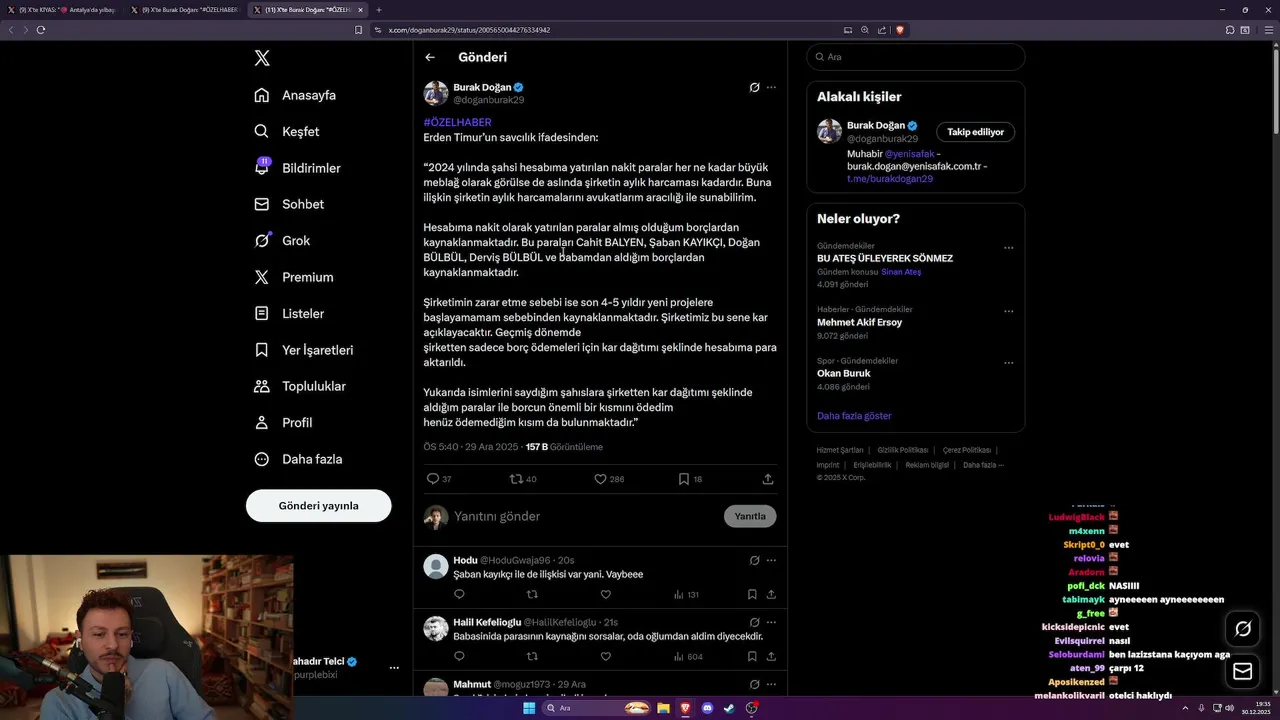This screenshot has width=1280, height=720.
Task: Click #ÖZELHABER hashtag
Action: pos(457,122)
